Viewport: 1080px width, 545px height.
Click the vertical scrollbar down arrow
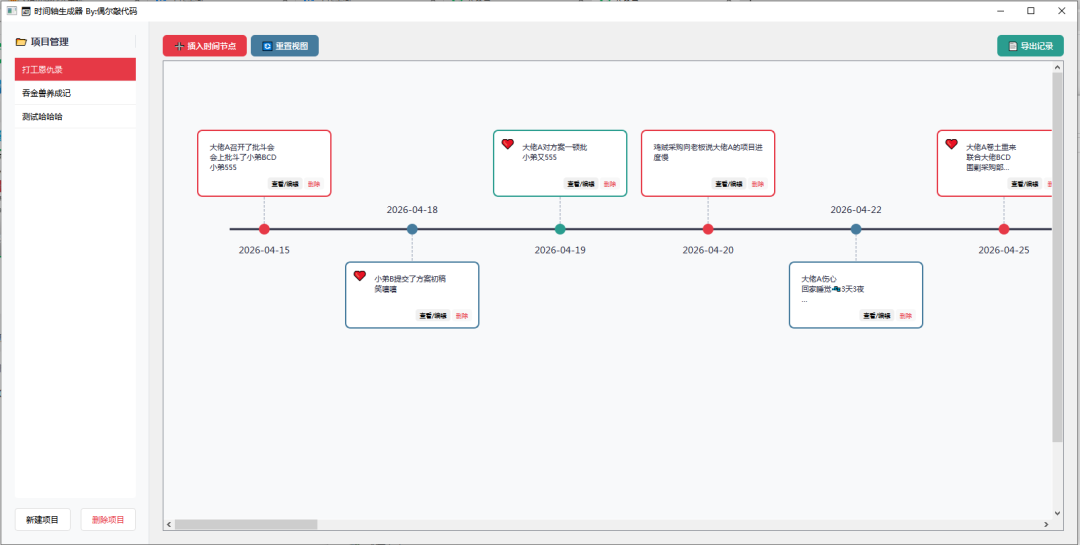(1058, 513)
